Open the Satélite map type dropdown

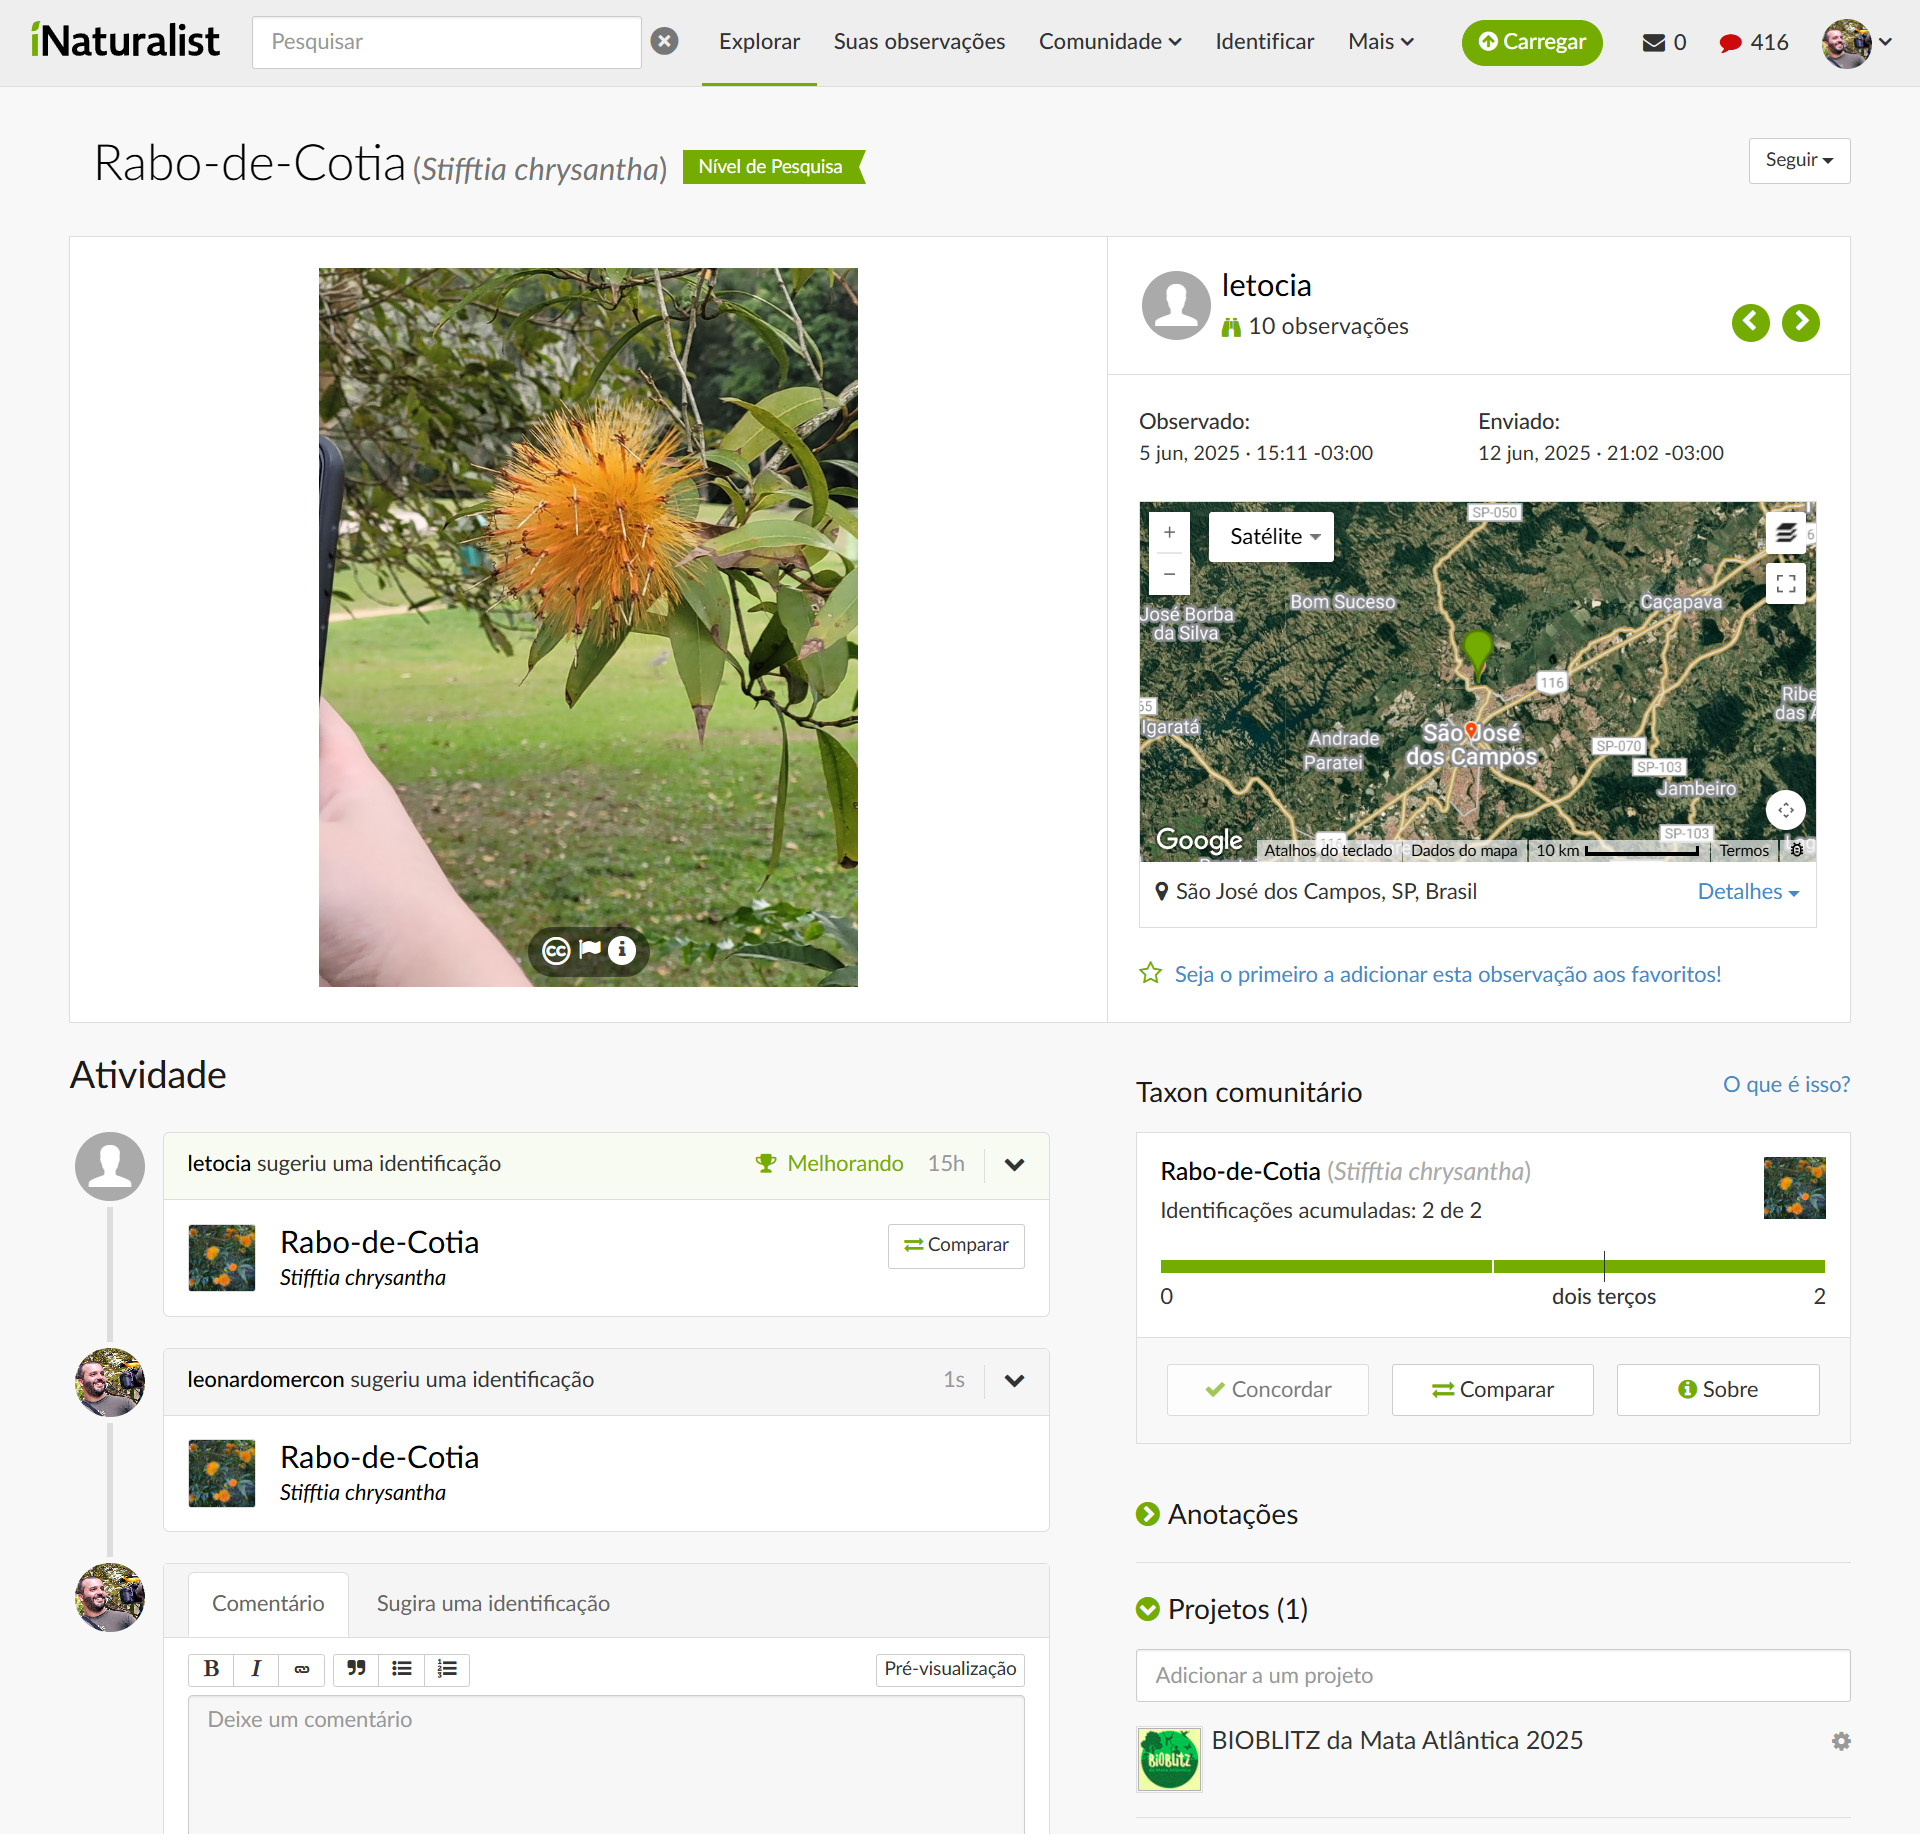(x=1270, y=537)
